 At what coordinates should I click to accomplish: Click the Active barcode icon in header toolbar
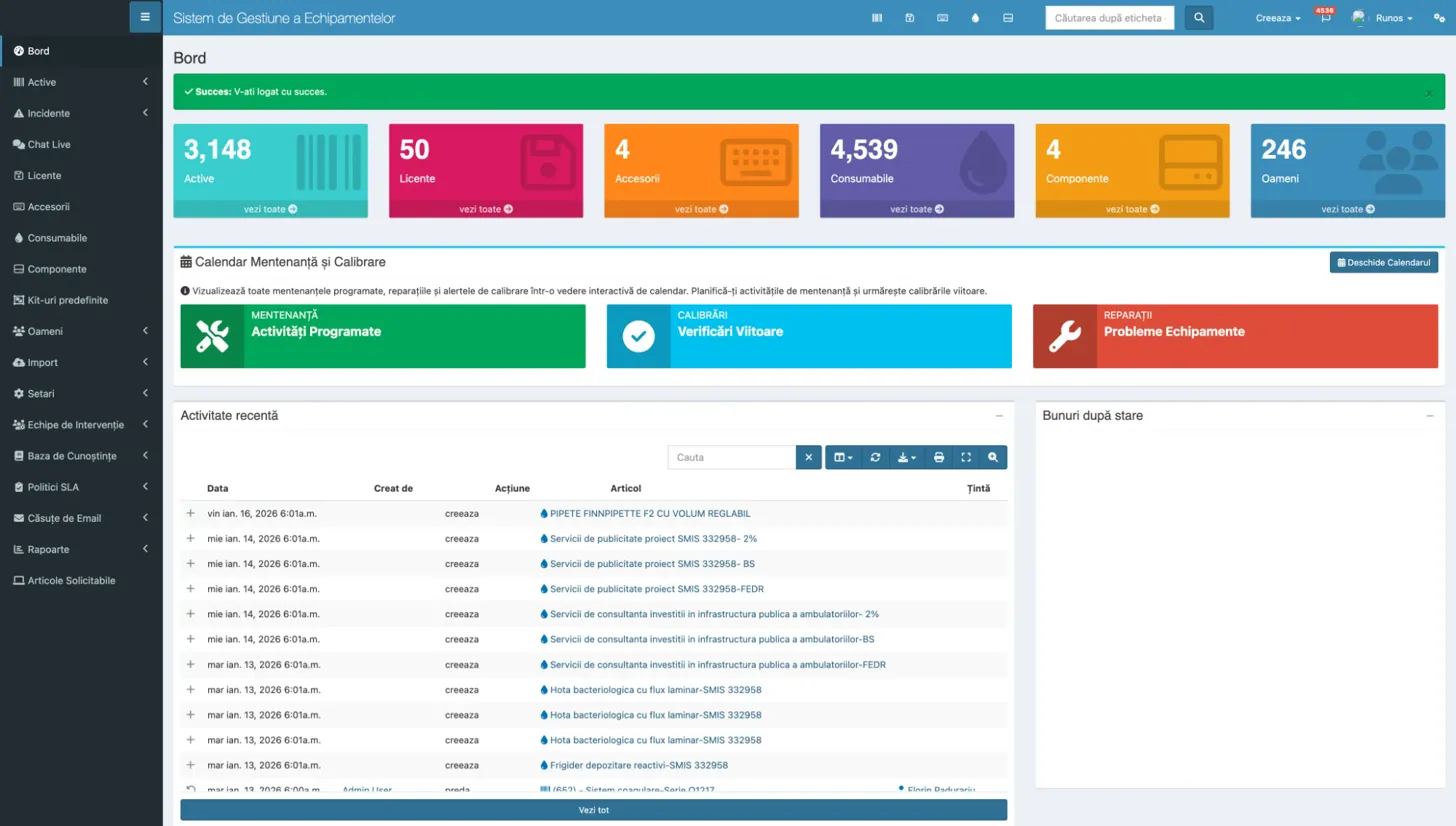[x=877, y=17]
